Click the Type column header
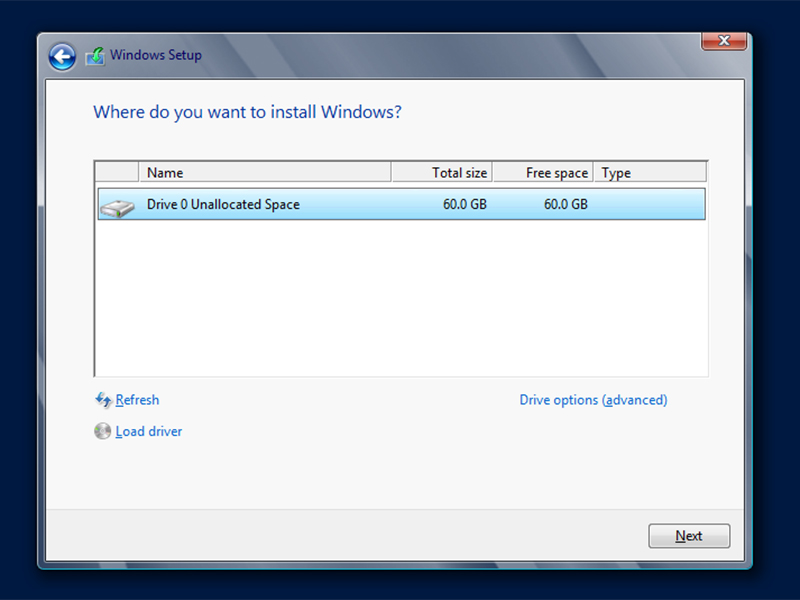 pyautogui.click(x=650, y=172)
